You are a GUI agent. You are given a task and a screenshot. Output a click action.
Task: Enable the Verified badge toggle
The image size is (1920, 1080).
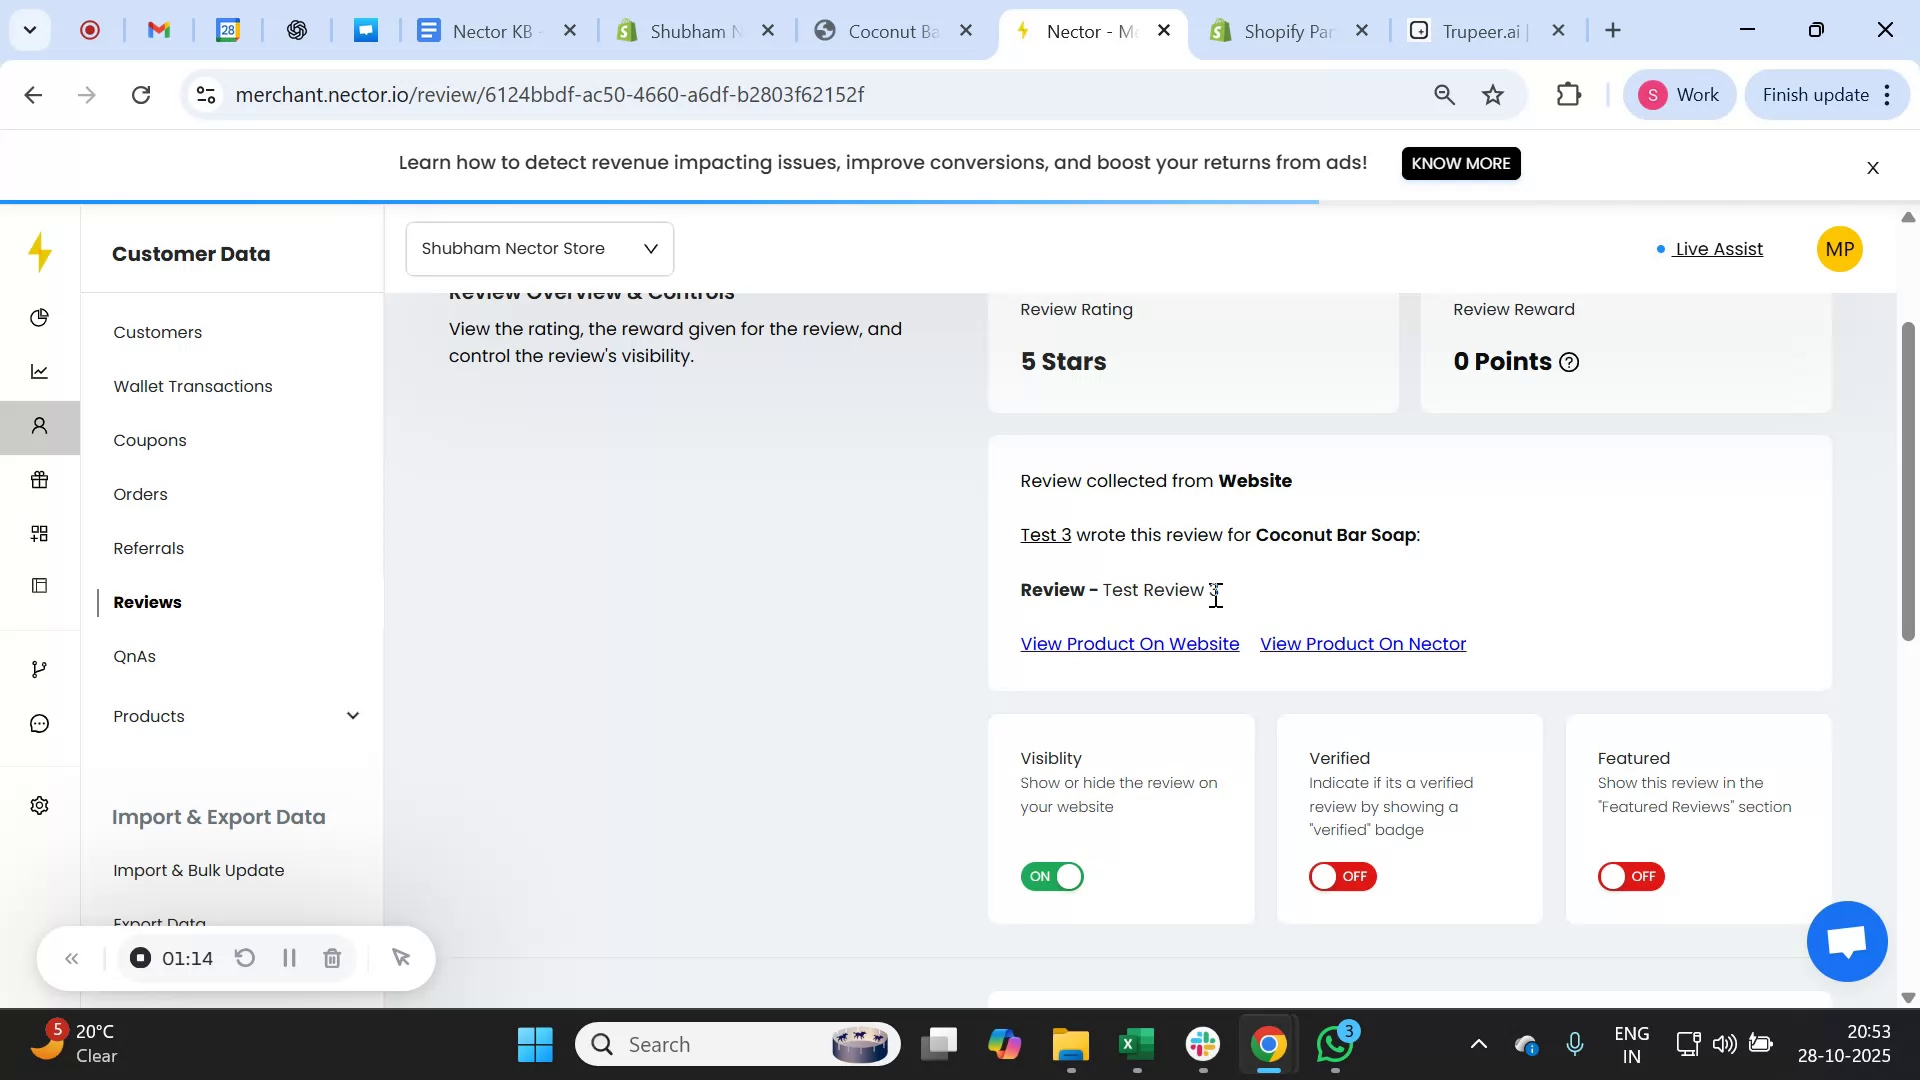(1341, 876)
